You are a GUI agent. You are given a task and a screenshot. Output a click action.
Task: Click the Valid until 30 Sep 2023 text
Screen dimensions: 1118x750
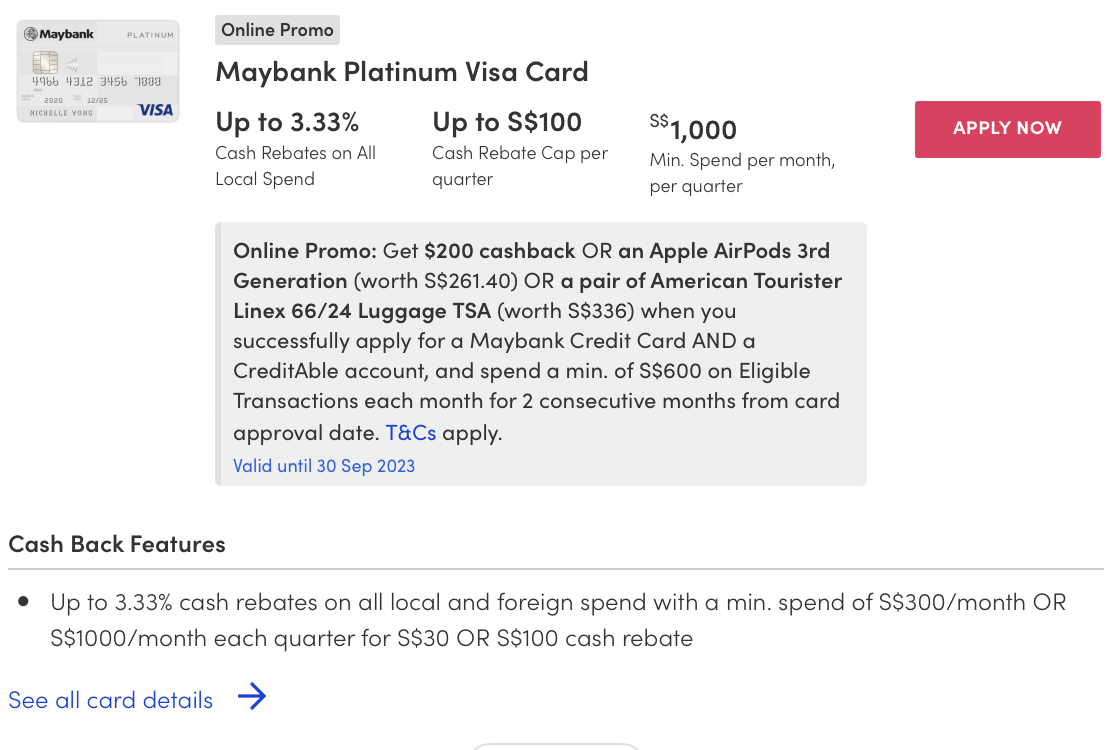[x=324, y=466]
